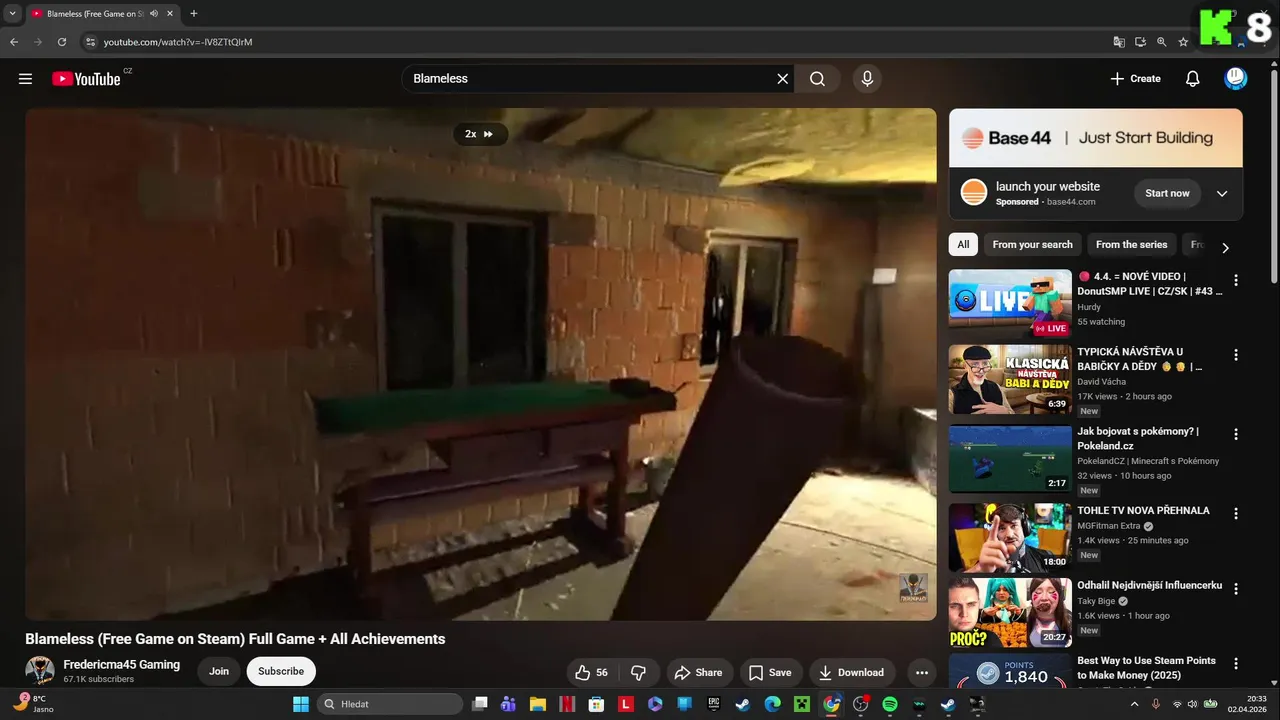The width and height of the screenshot is (1280, 720).
Task: Join the Fredericma45 Gaming channel
Action: click(x=219, y=672)
